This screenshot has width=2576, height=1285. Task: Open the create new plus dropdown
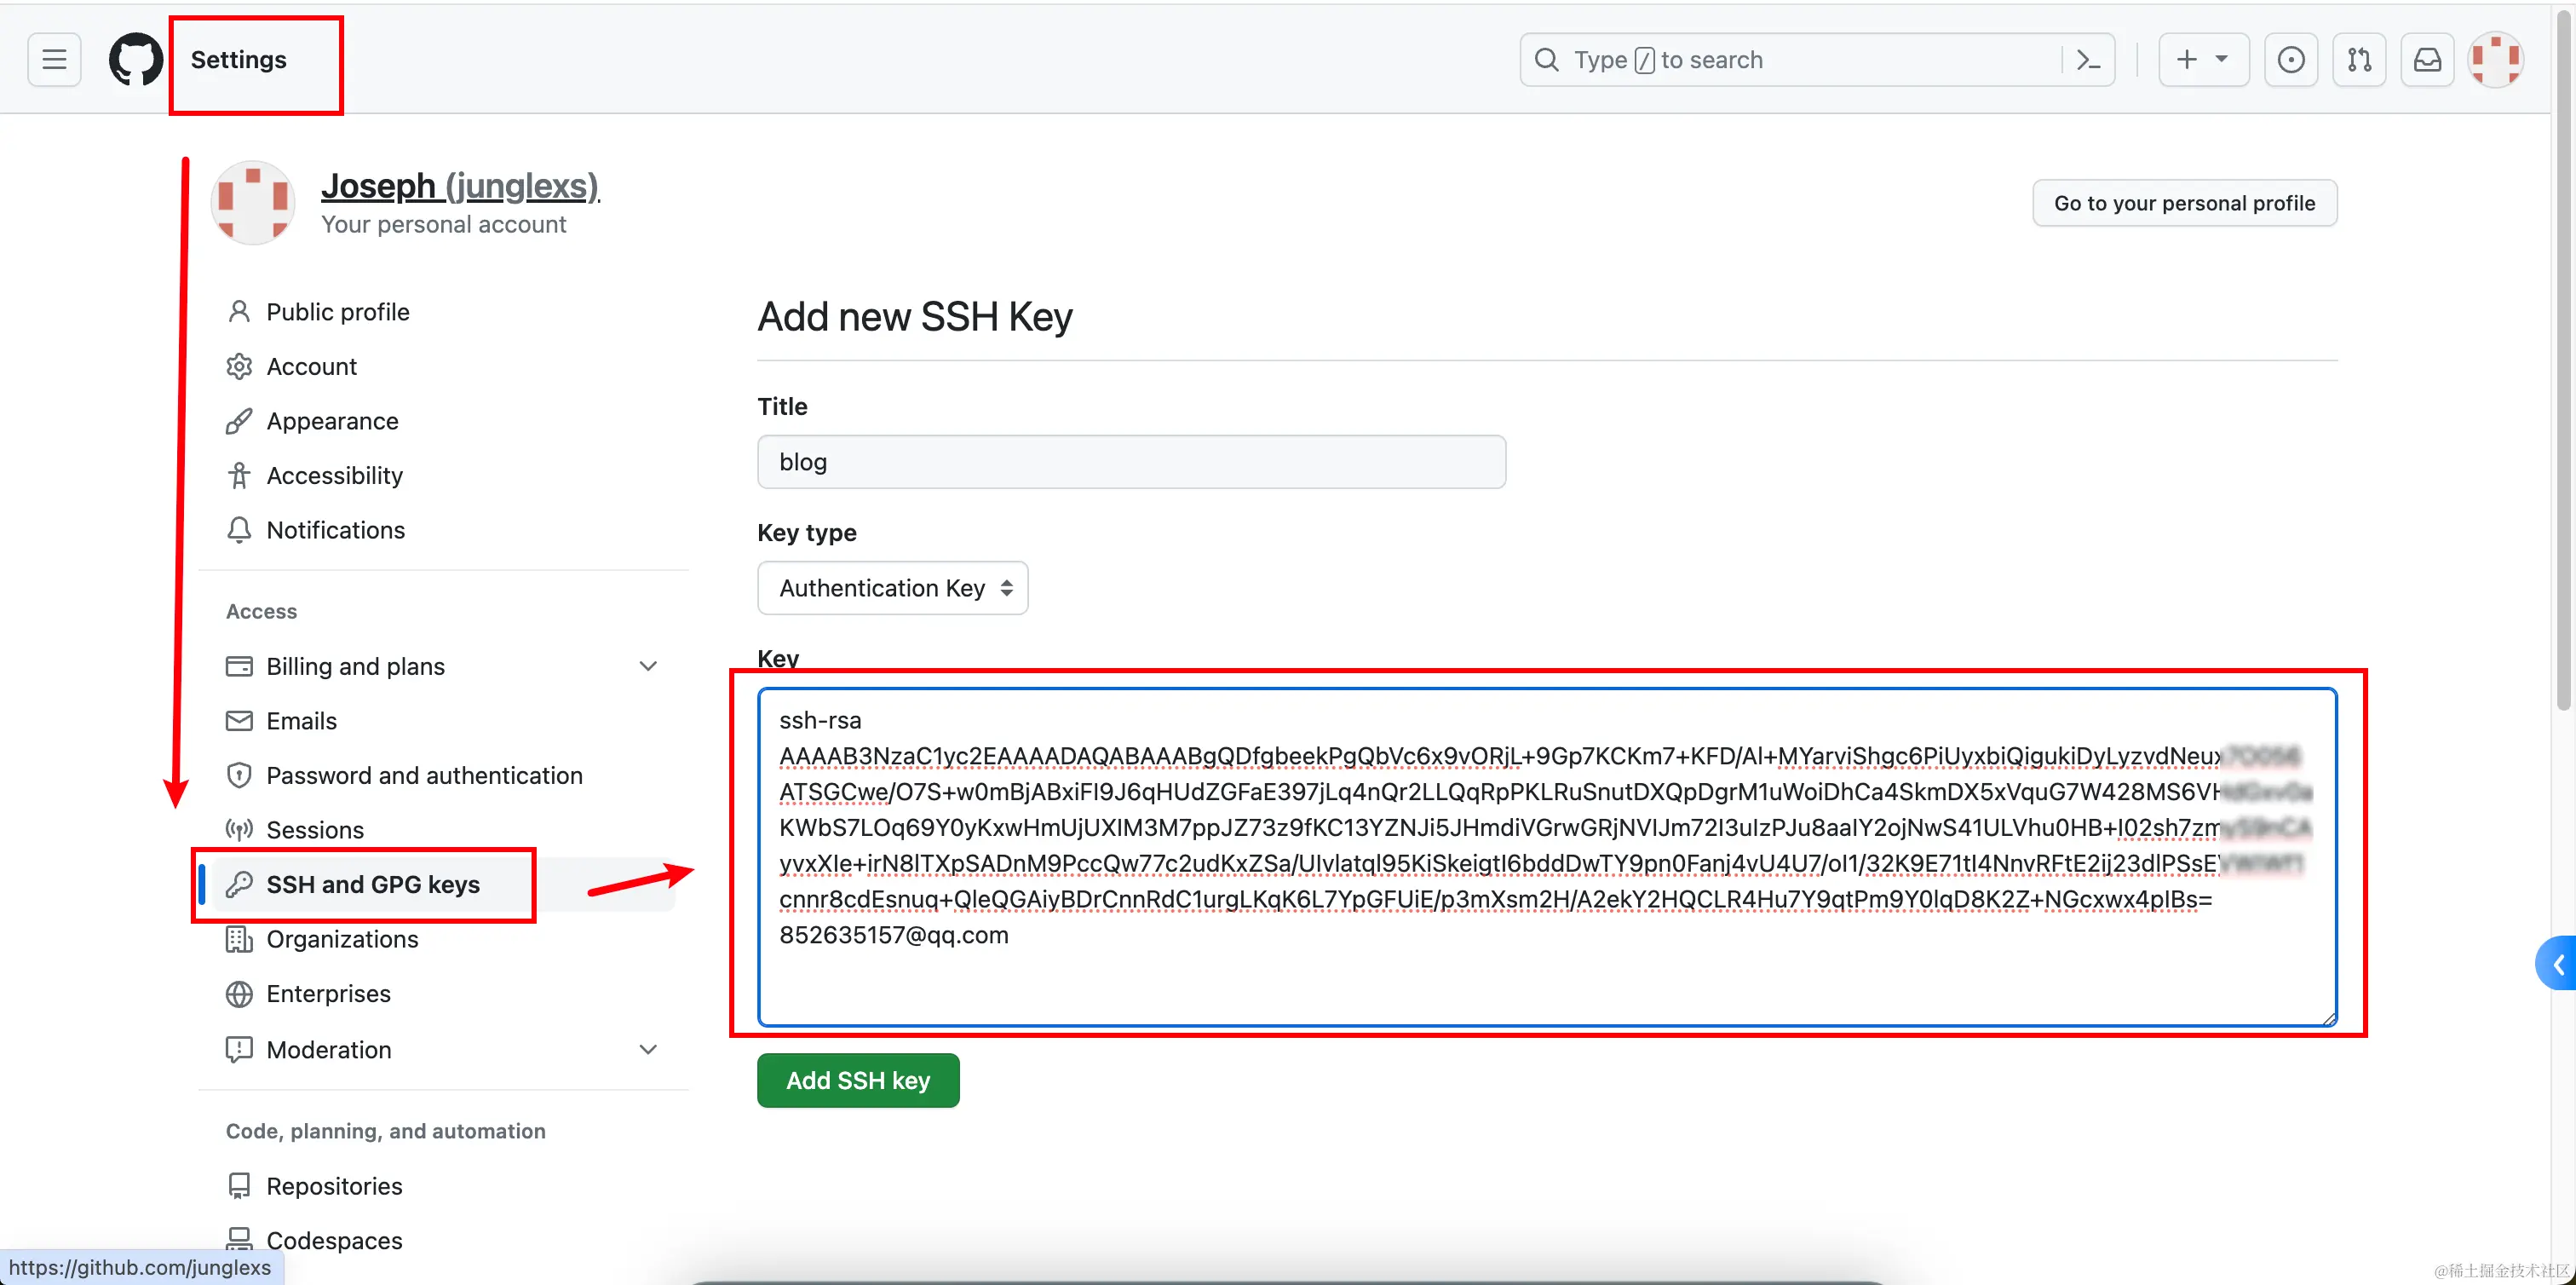click(x=2203, y=60)
